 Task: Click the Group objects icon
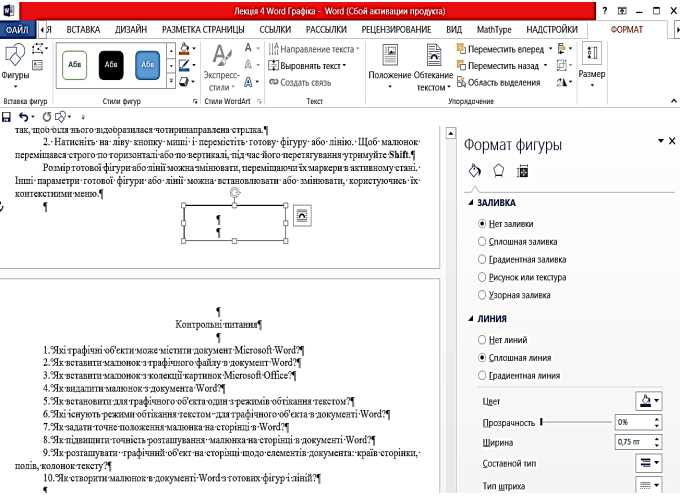[564, 65]
